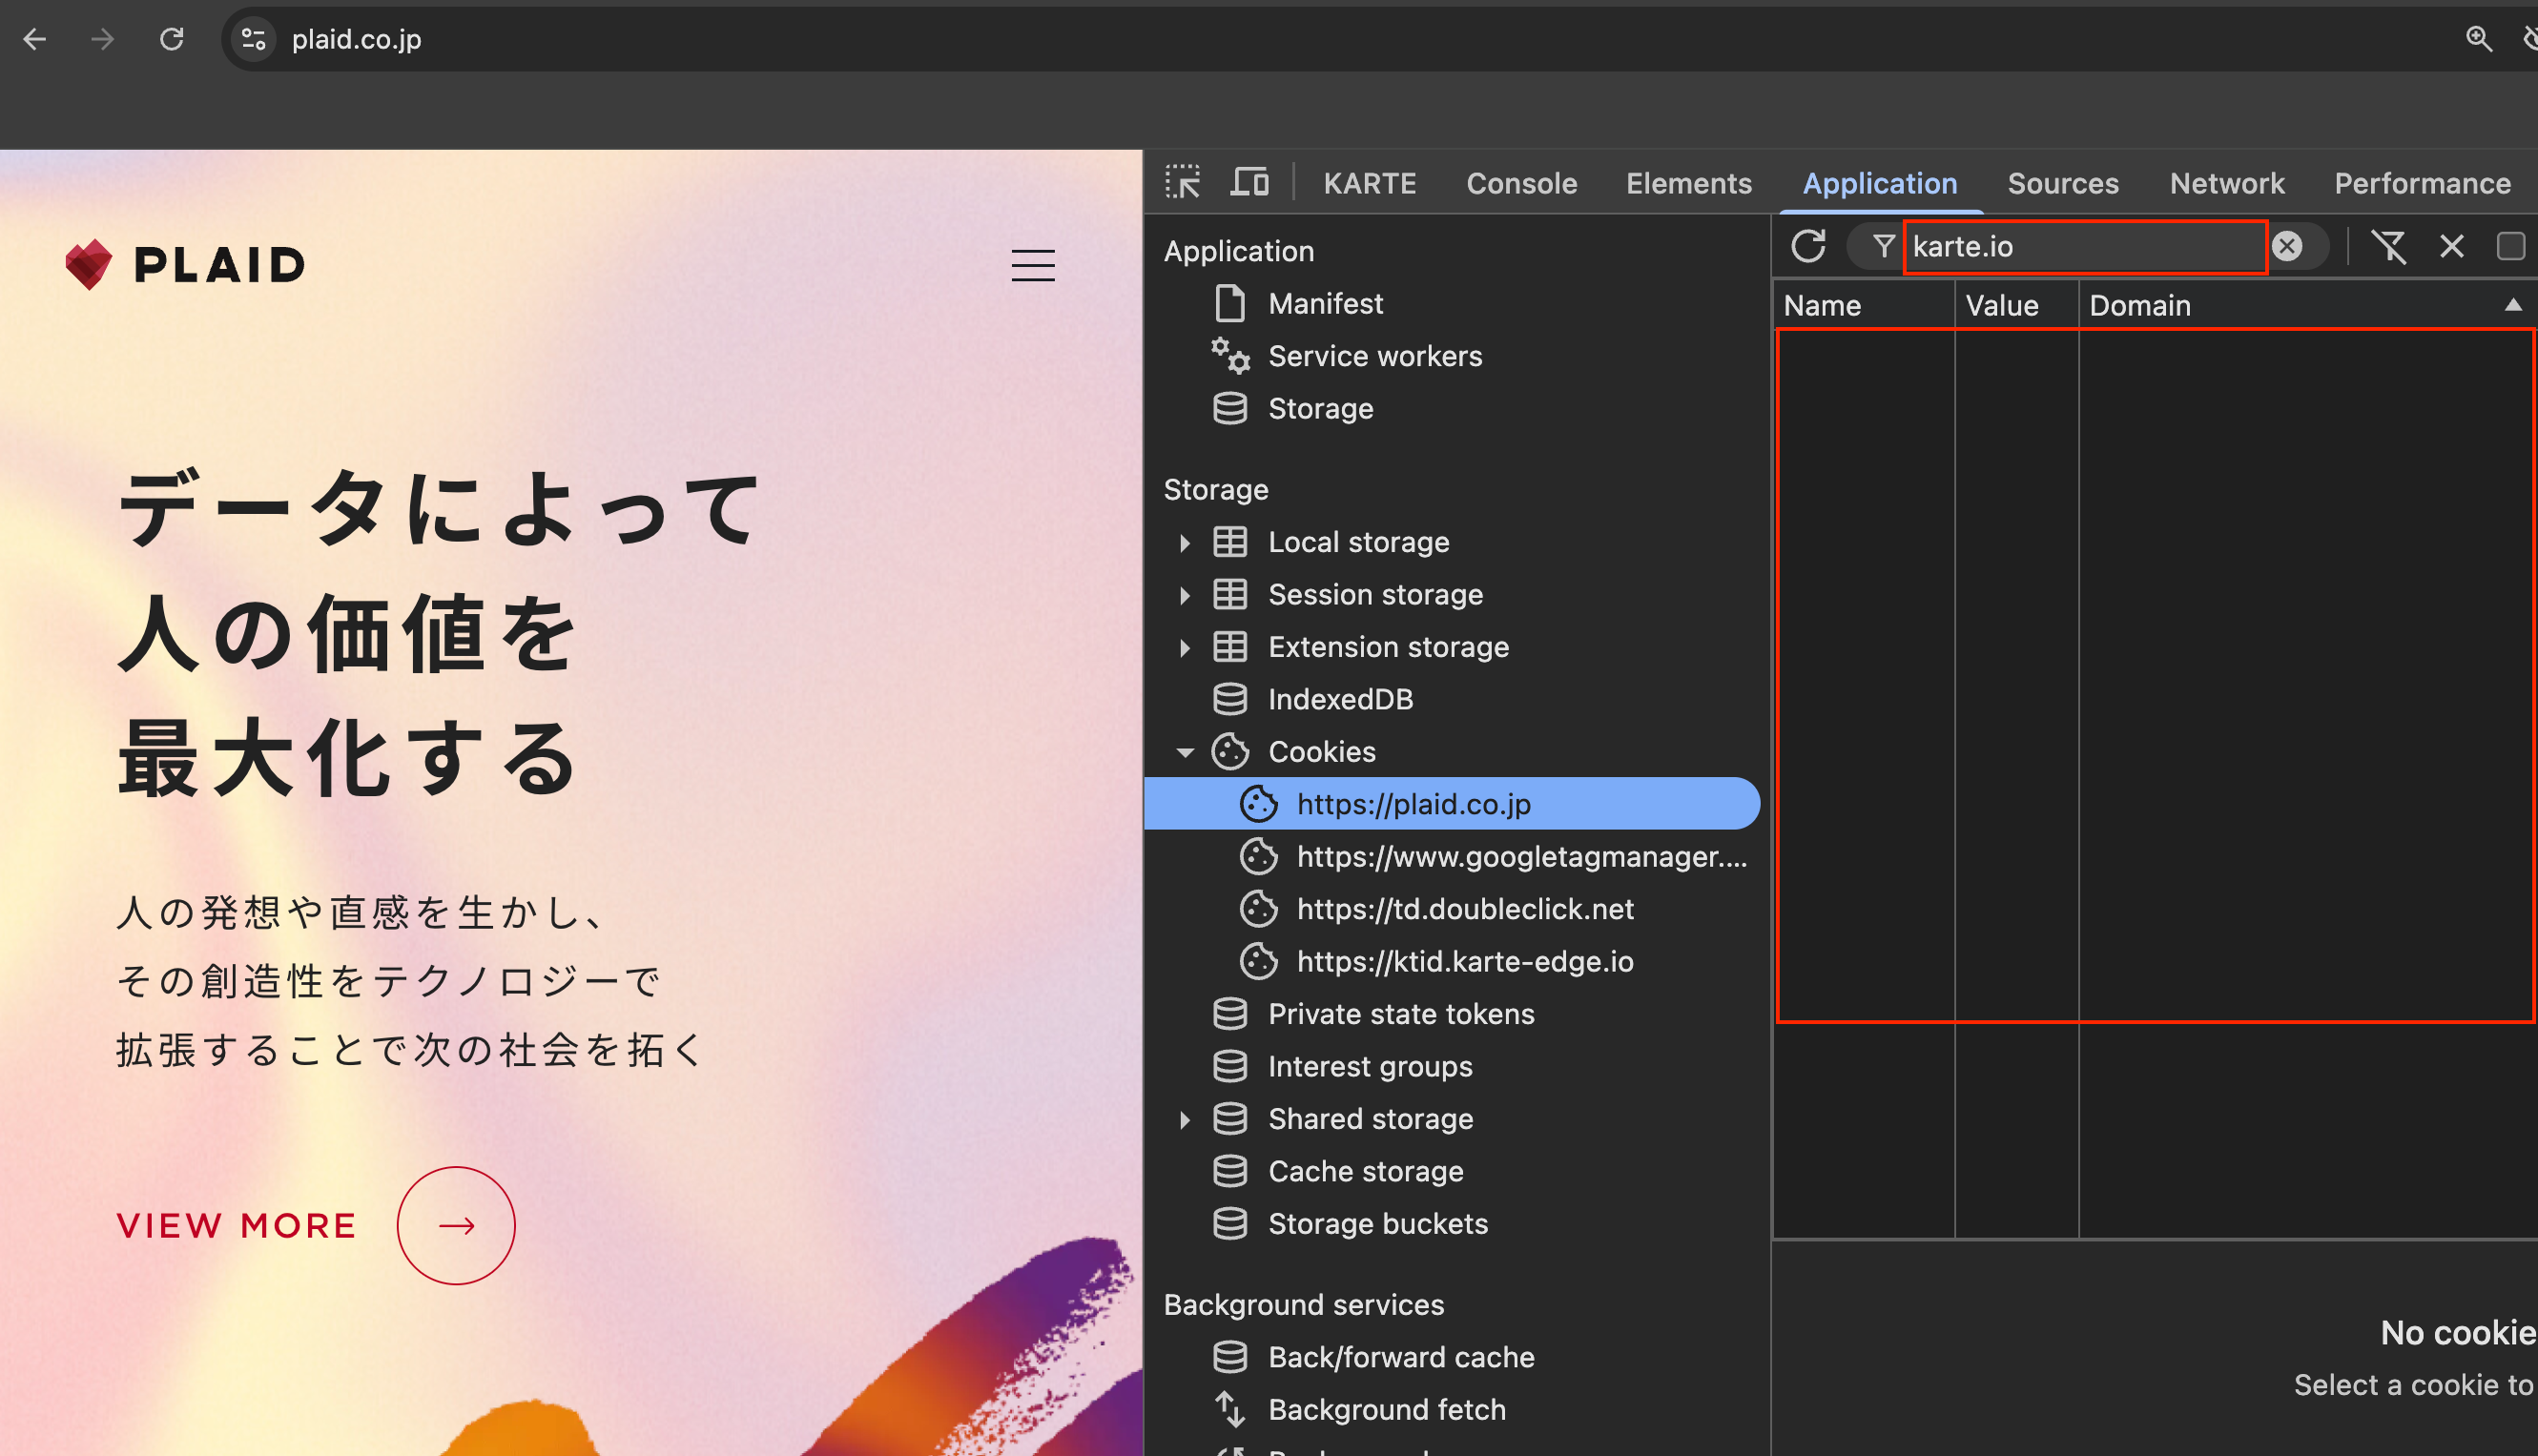Expand the Session storage tree item

pyautogui.click(x=1184, y=595)
